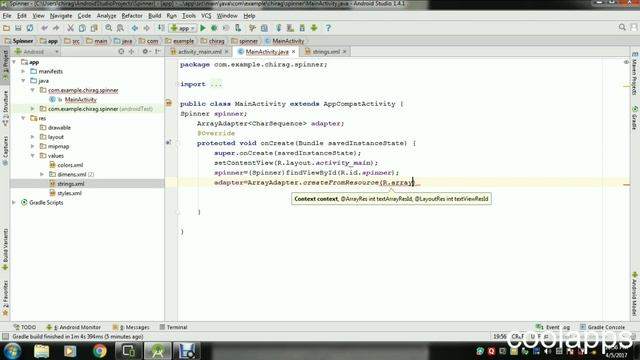Expand the Gradle Scripts node

coord(14,203)
